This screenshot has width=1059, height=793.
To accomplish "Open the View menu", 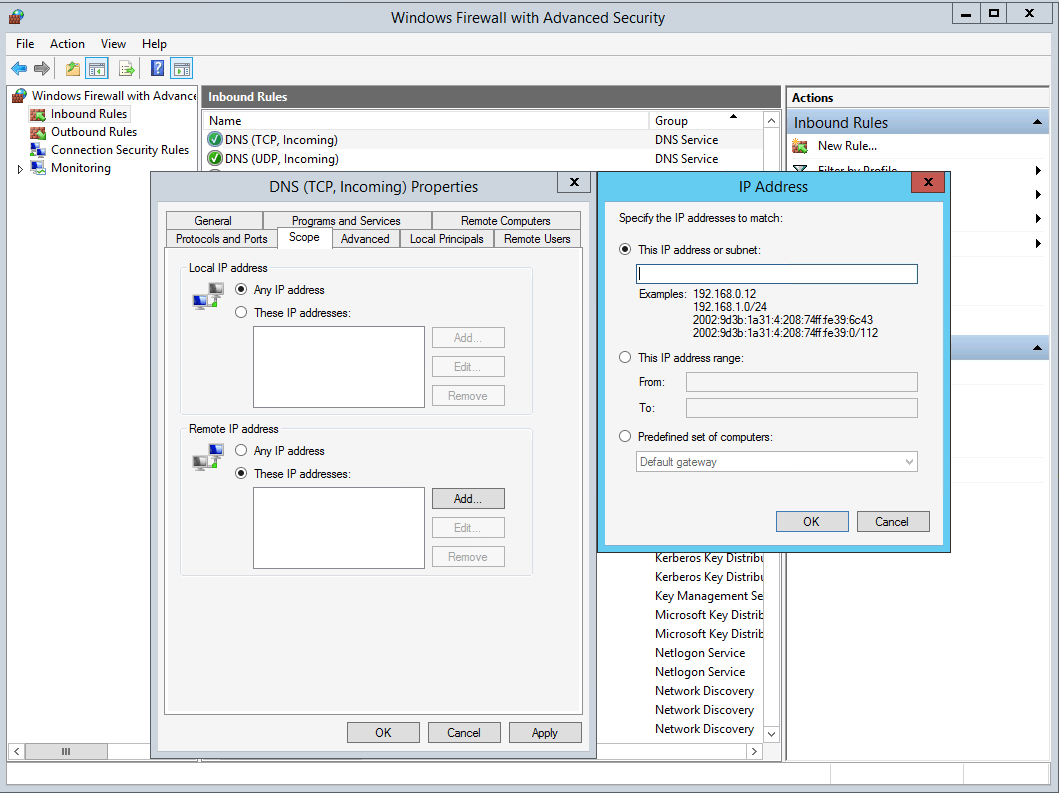I will click(x=113, y=44).
